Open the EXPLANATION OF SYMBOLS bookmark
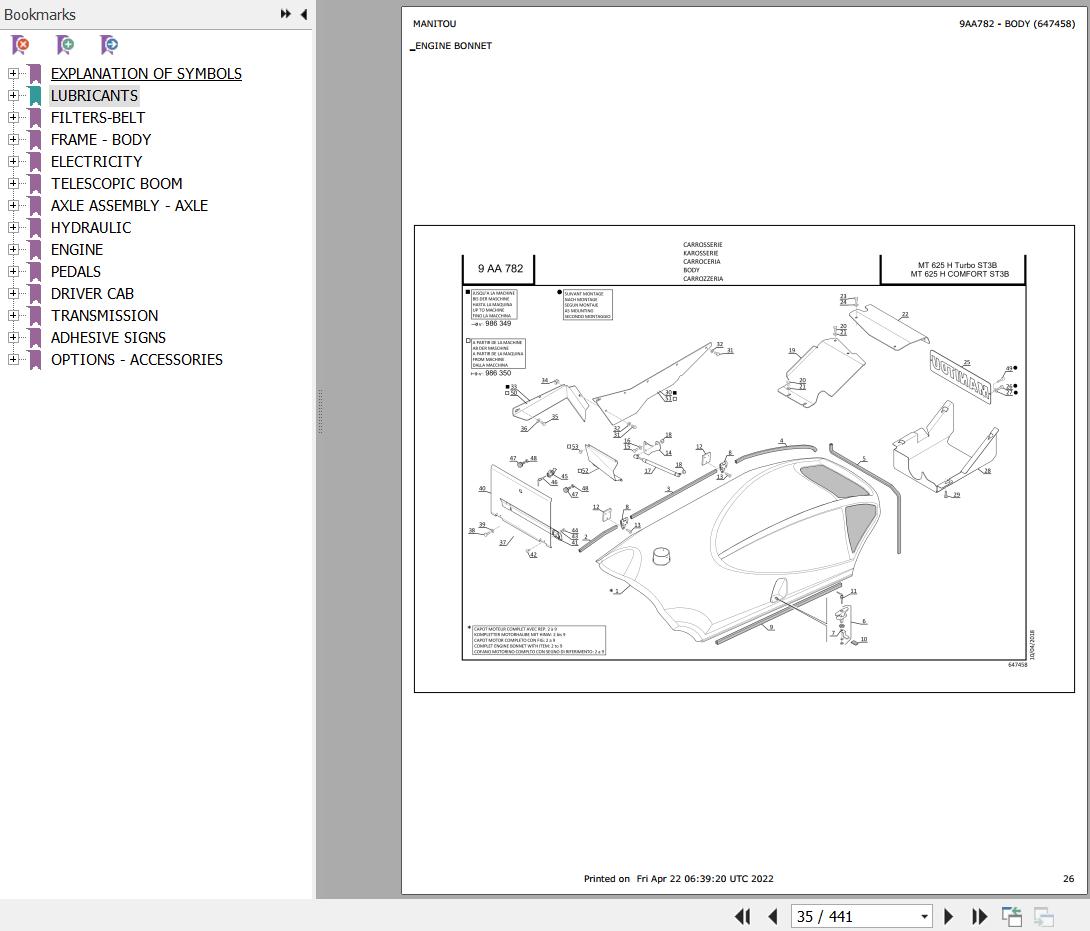Image resolution: width=1090 pixels, height=931 pixels. click(x=146, y=74)
